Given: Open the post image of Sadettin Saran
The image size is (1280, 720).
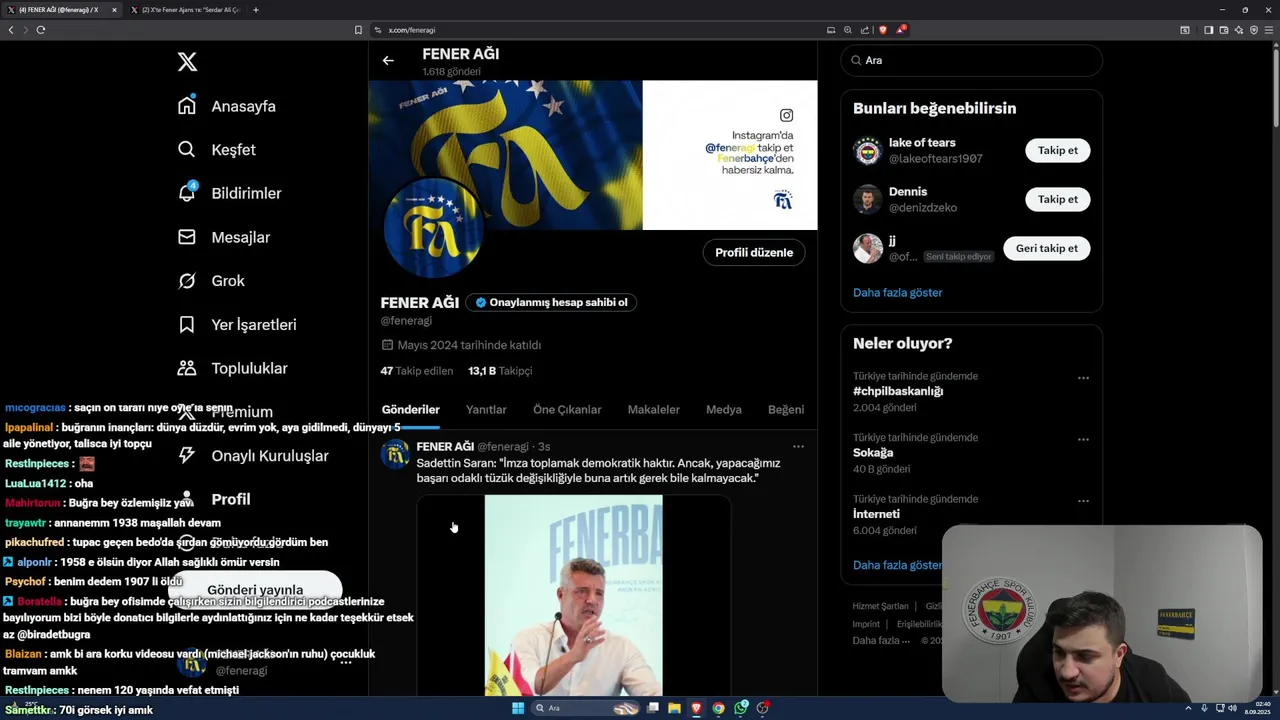Looking at the screenshot, I should [573, 595].
